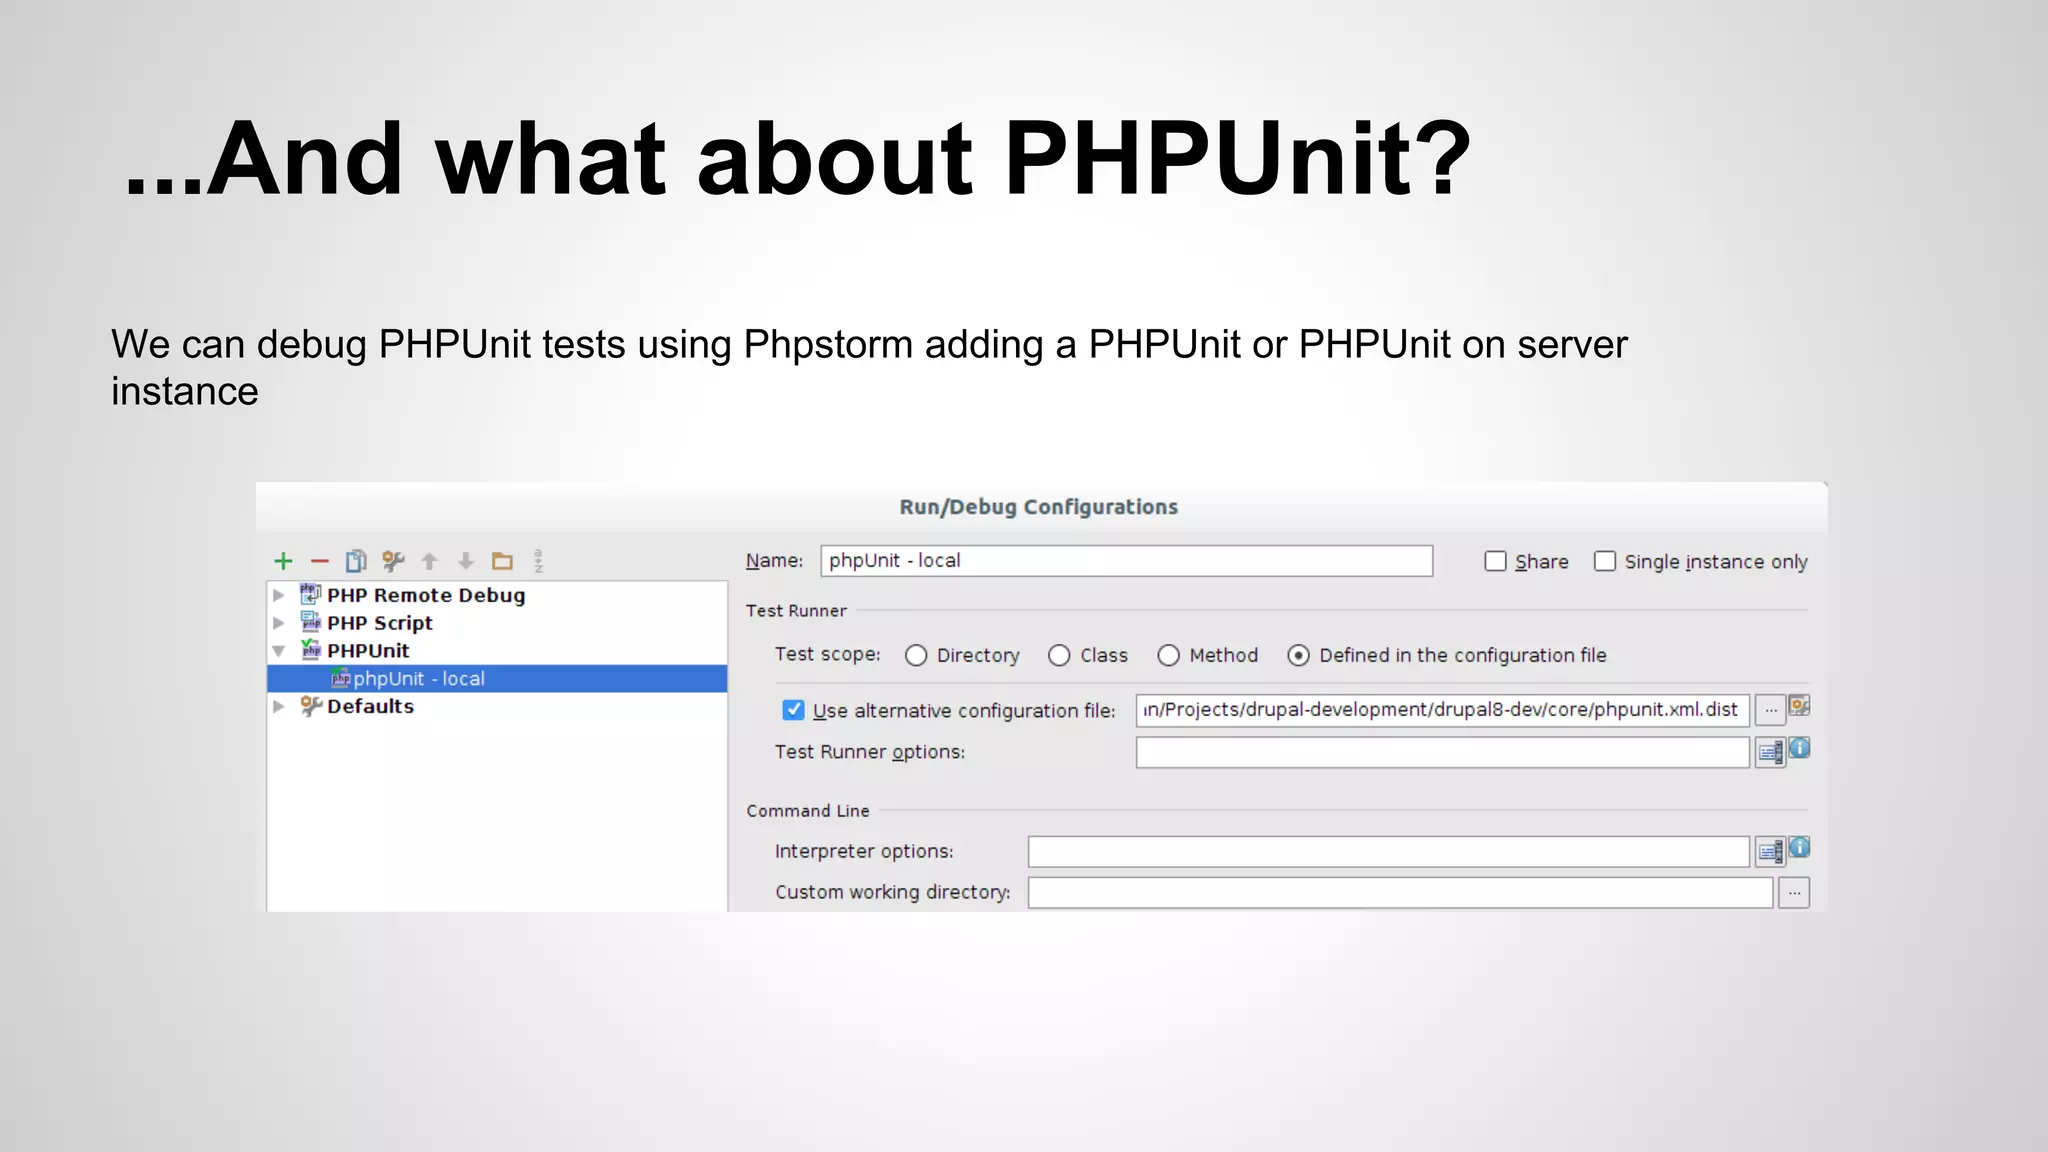Click PHP Script node icon
This screenshot has height=1152, width=2048.
click(x=311, y=622)
